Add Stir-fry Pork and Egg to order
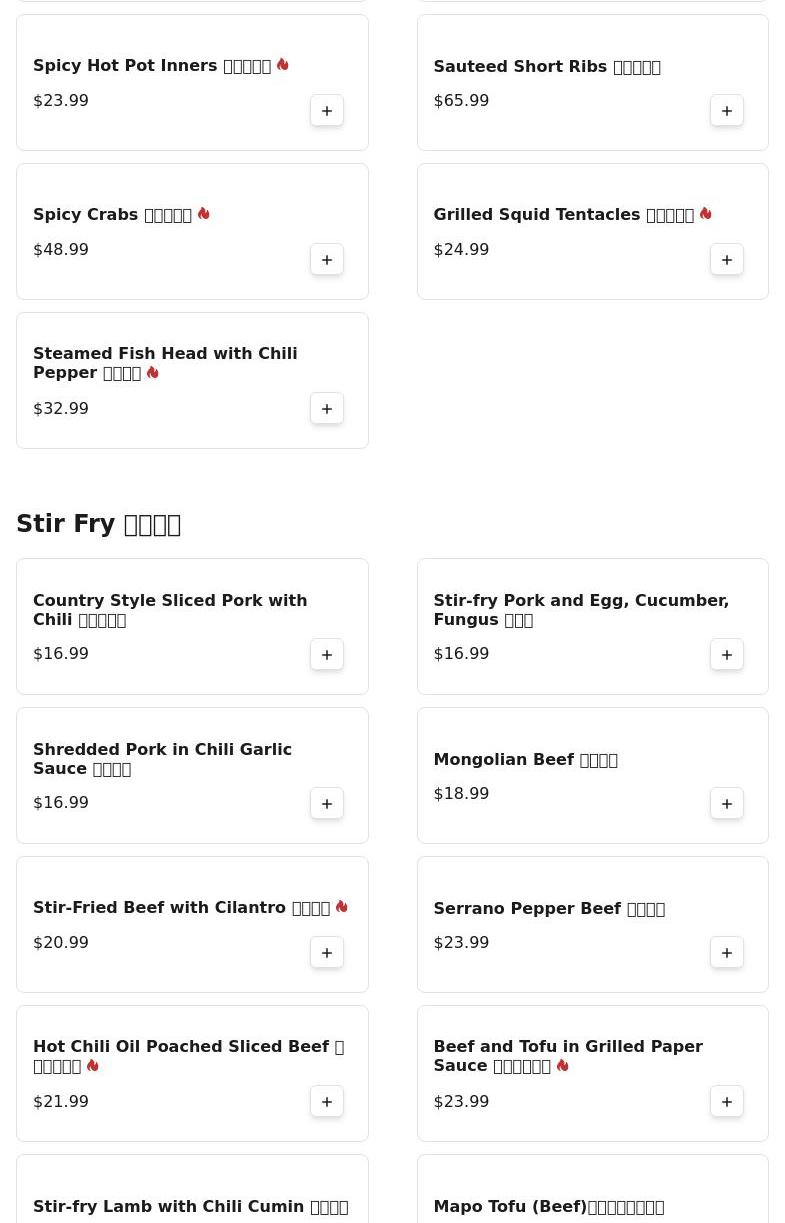785x1223 pixels. tap(727, 655)
